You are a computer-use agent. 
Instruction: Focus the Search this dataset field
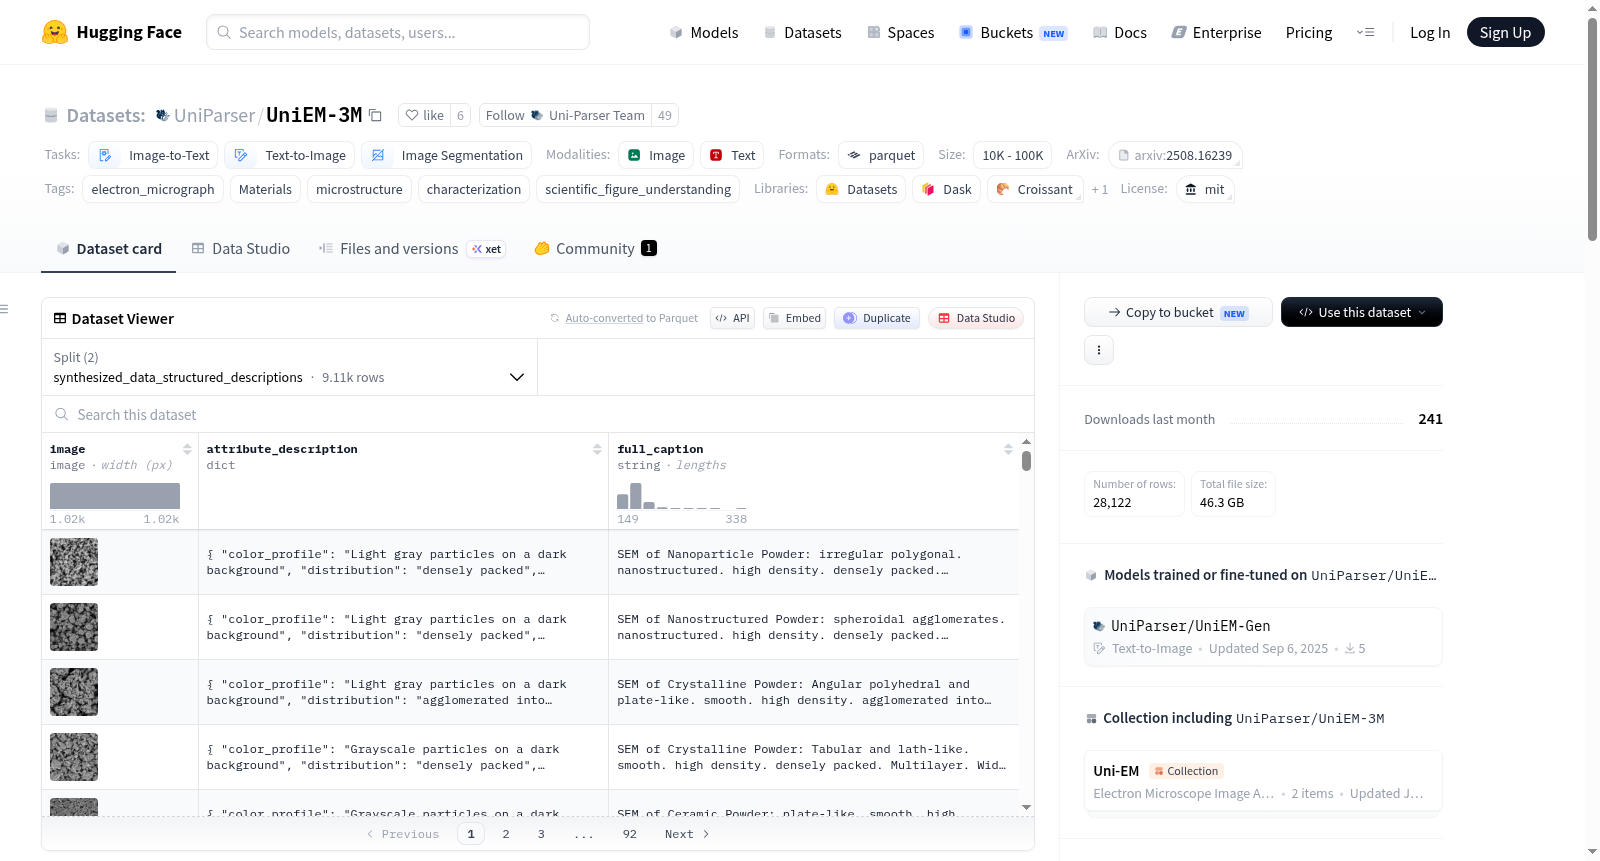(x=538, y=414)
